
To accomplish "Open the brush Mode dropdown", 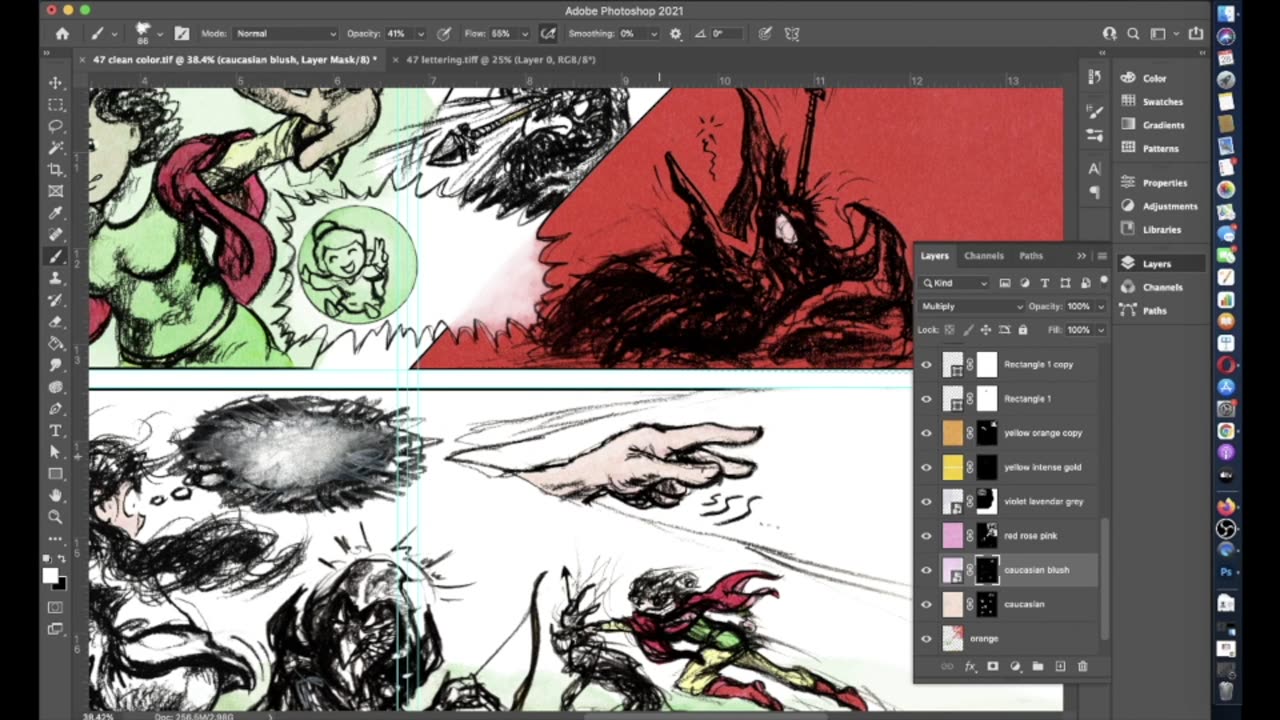I will [x=285, y=33].
